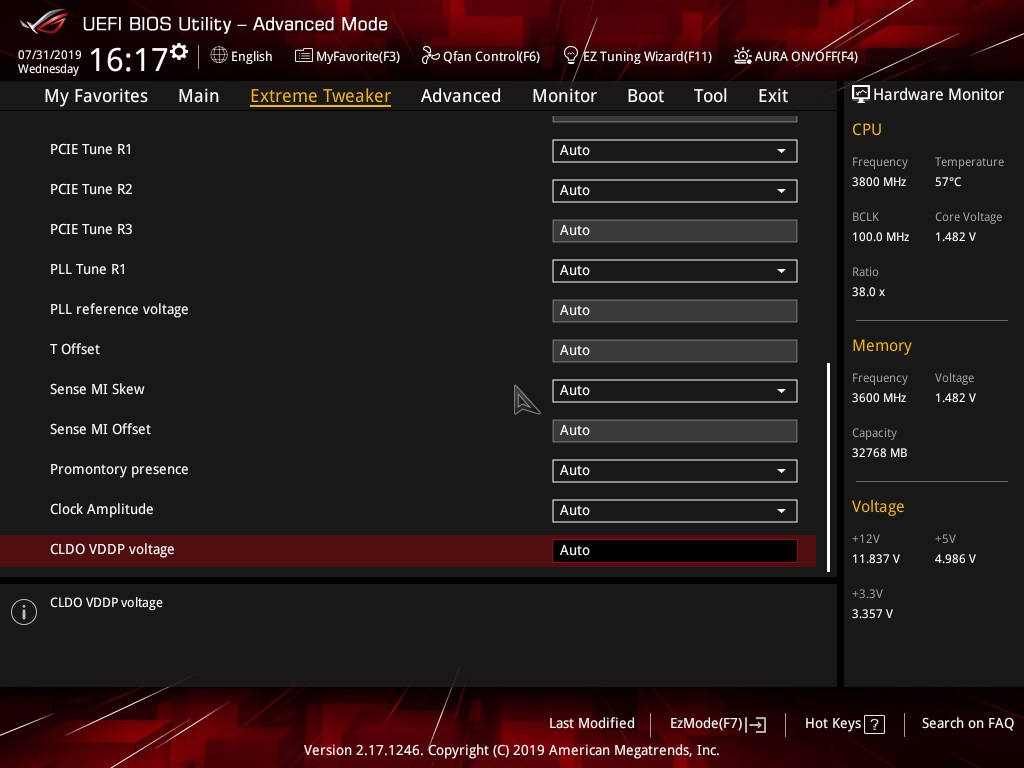The width and height of the screenshot is (1024, 768).
Task: Expand Promontory presence dropdown
Action: pyautogui.click(x=675, y=470)
